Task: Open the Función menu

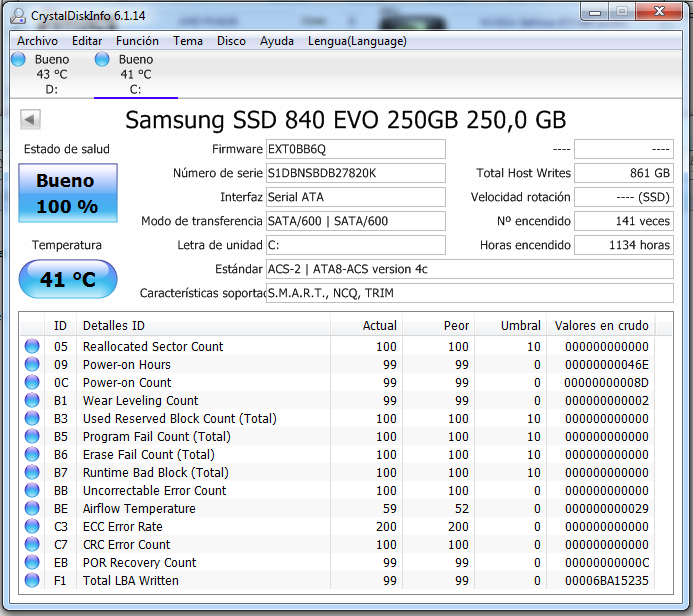Action: click(x=137, y=41)
